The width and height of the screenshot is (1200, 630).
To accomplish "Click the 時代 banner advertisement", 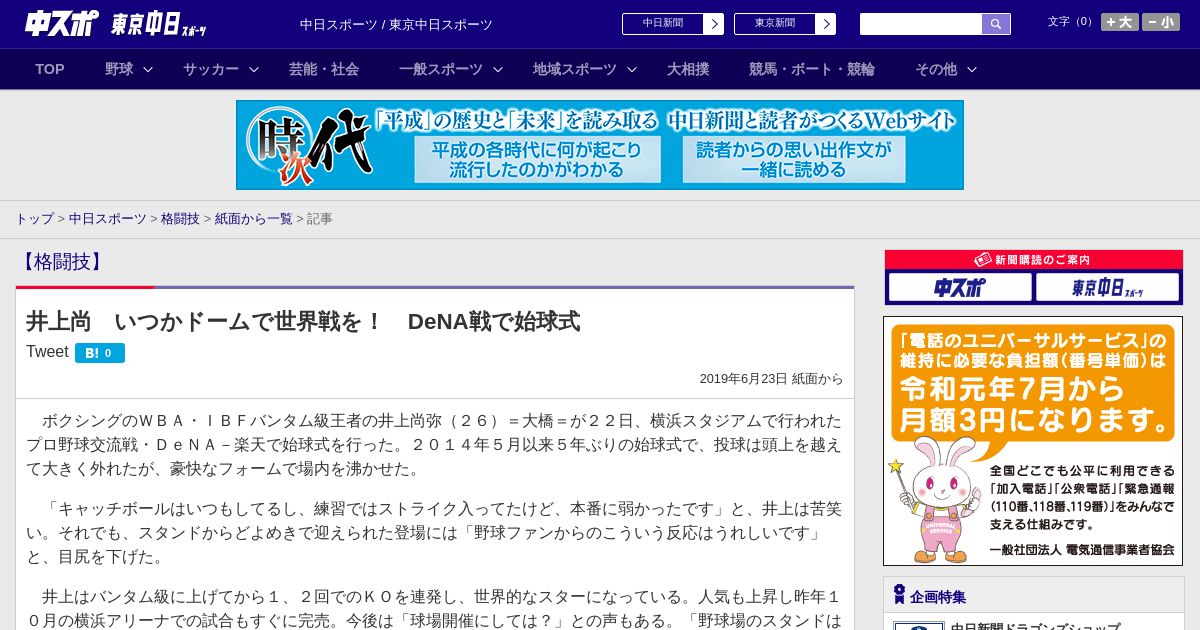I will point(600,145).
